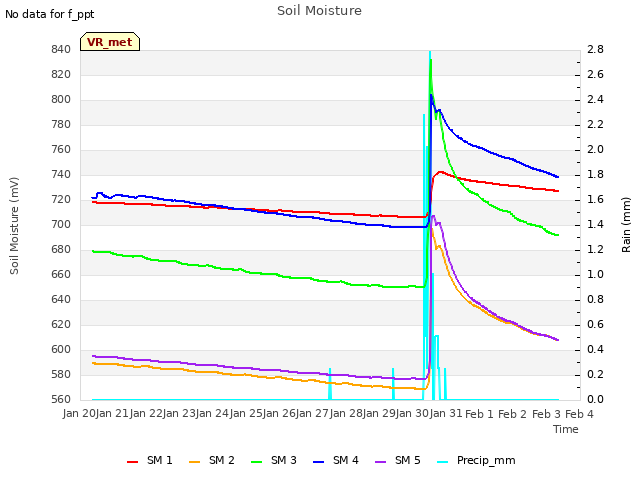
Task: Click the orange SM 2 legend swatch
Action: [195, 462]
